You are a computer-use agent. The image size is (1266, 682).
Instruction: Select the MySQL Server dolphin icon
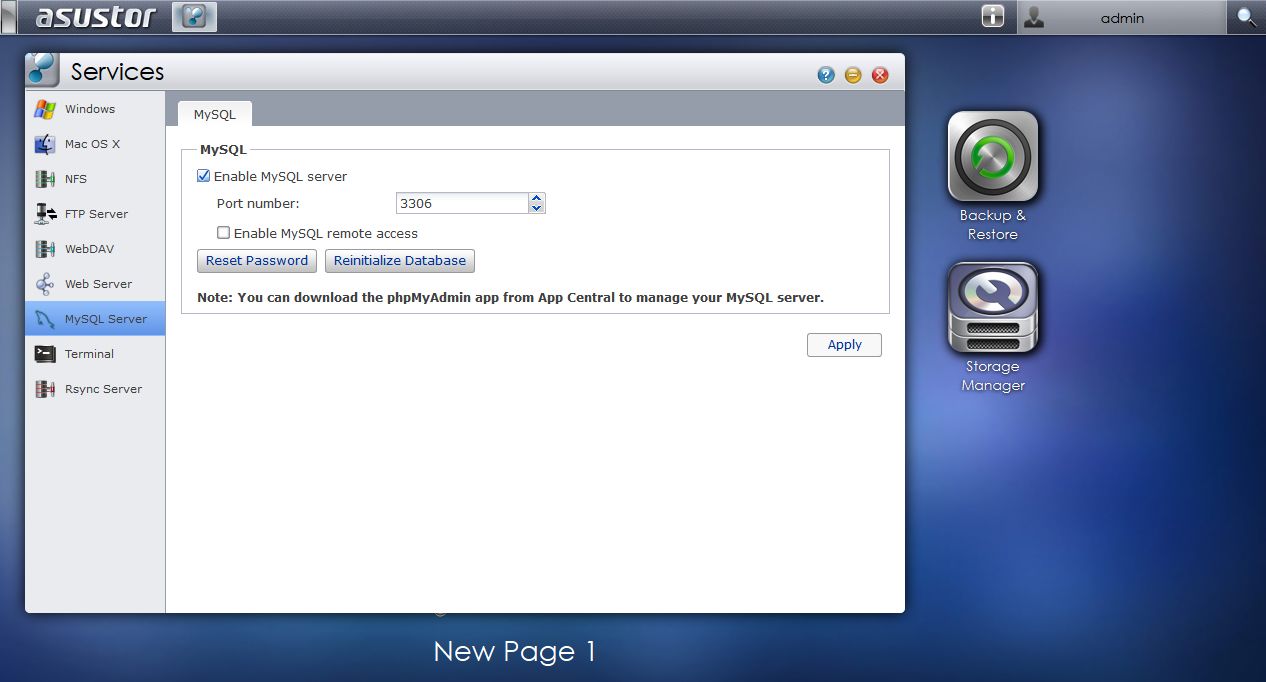tap(45, 319)
